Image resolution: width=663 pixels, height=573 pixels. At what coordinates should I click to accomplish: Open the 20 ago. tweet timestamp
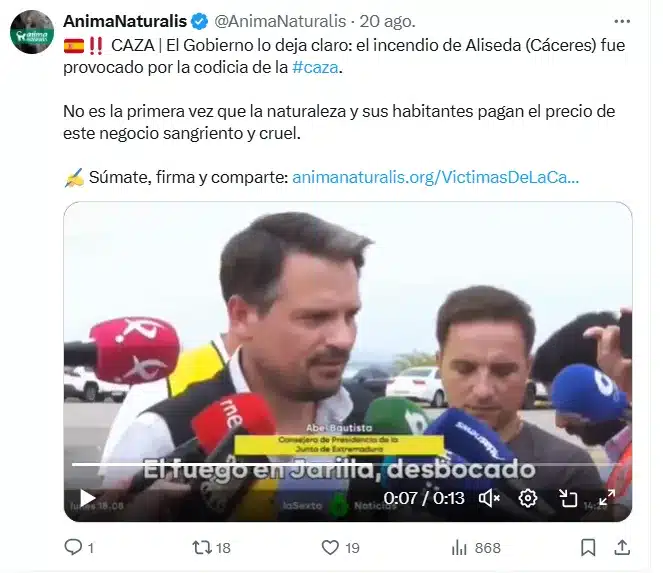click(388, 21)
